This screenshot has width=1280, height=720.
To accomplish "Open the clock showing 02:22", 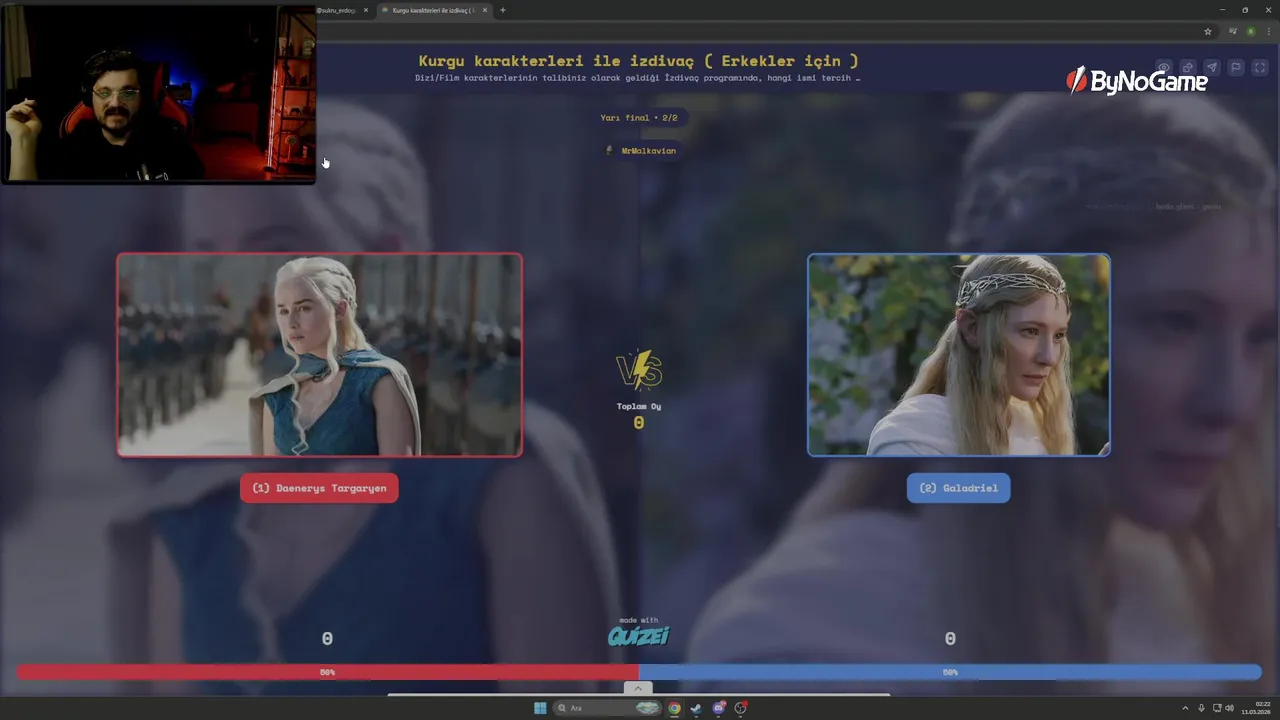I will (x=1255, y=708).
